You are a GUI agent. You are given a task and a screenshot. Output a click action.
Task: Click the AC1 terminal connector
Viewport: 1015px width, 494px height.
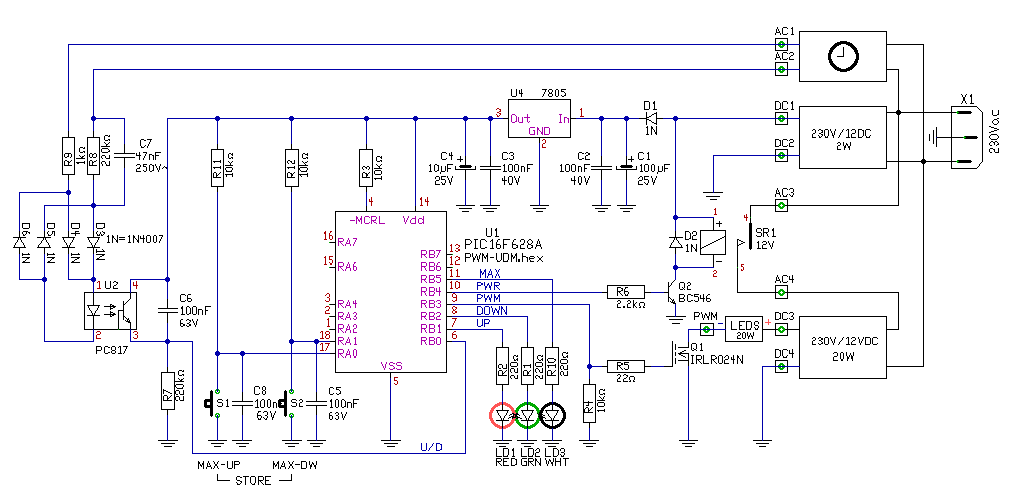pyautogui.click(x=782, y=44)
